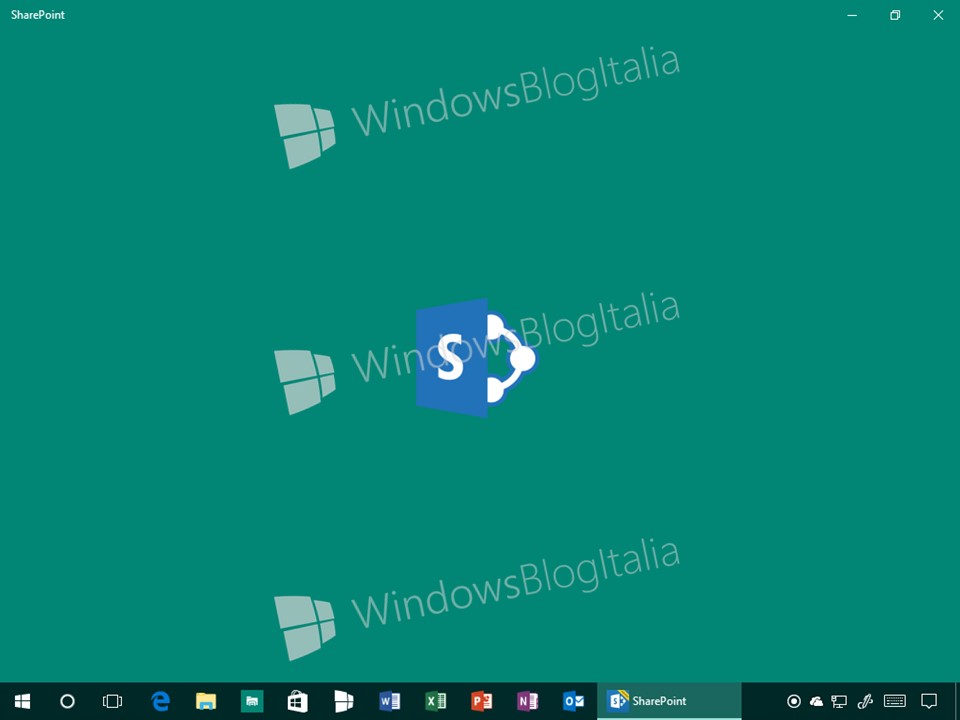Open the yellow File Explorer icon
The image size is (960, 720).
coord(206,701)
